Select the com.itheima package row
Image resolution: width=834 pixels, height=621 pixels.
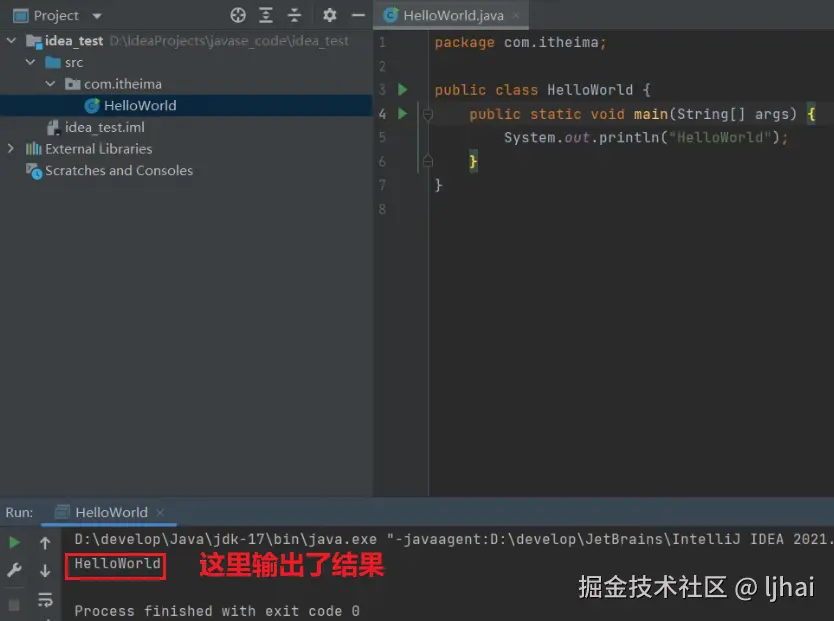[186, 84]
